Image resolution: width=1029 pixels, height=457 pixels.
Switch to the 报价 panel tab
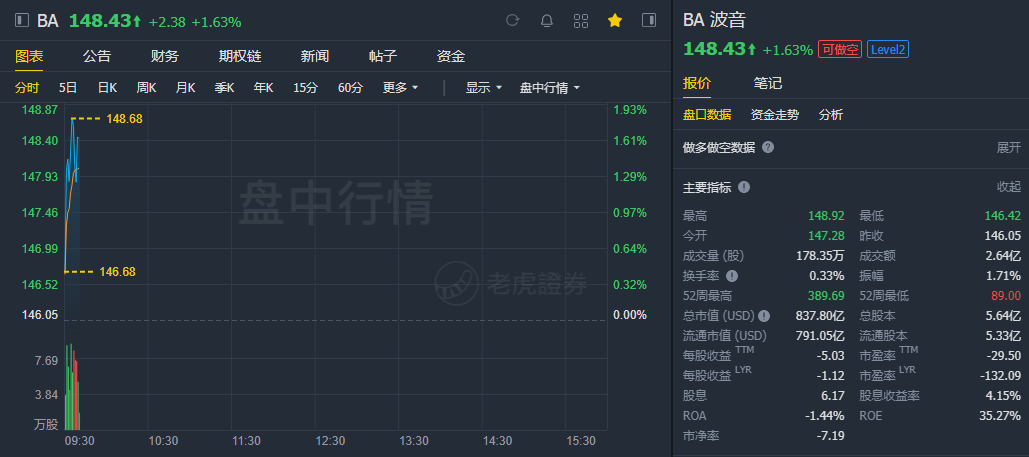tap(697, 83)
